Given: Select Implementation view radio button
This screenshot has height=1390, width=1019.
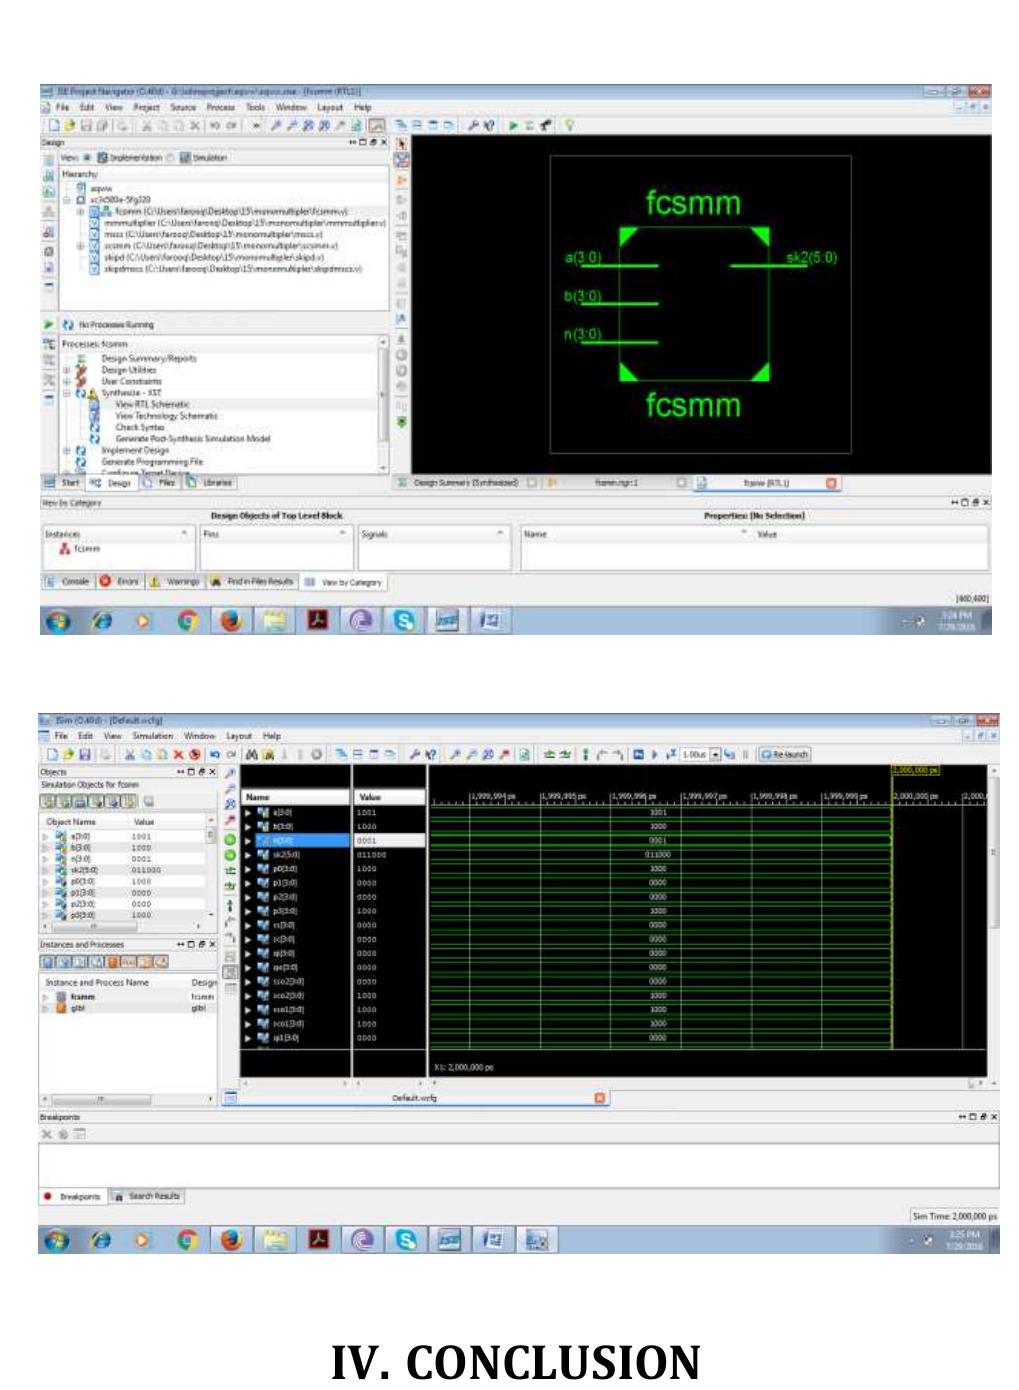Looking at the screenshot, I should tap(87, 158).
